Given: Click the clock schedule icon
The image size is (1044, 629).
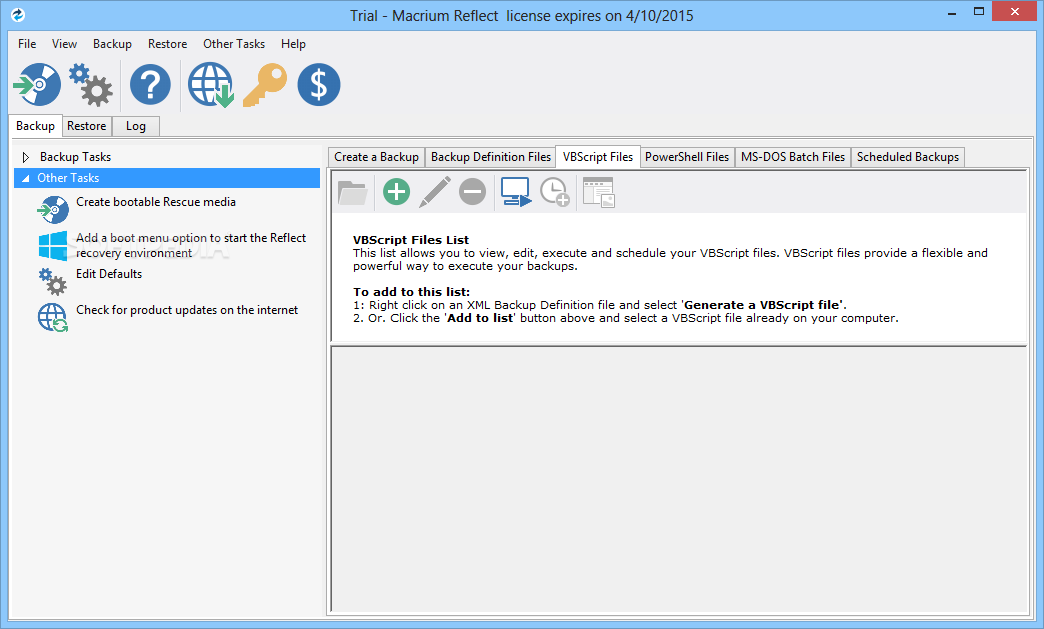Looking at the screenshot, I should 555,192.
